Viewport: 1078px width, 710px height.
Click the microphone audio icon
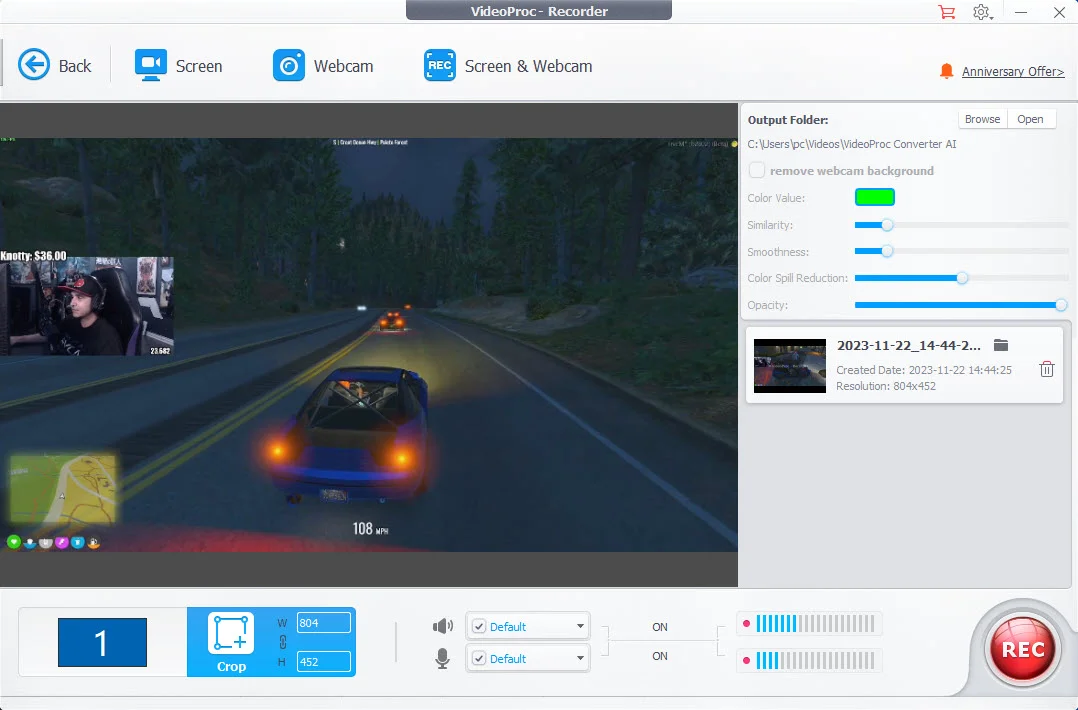441,658
